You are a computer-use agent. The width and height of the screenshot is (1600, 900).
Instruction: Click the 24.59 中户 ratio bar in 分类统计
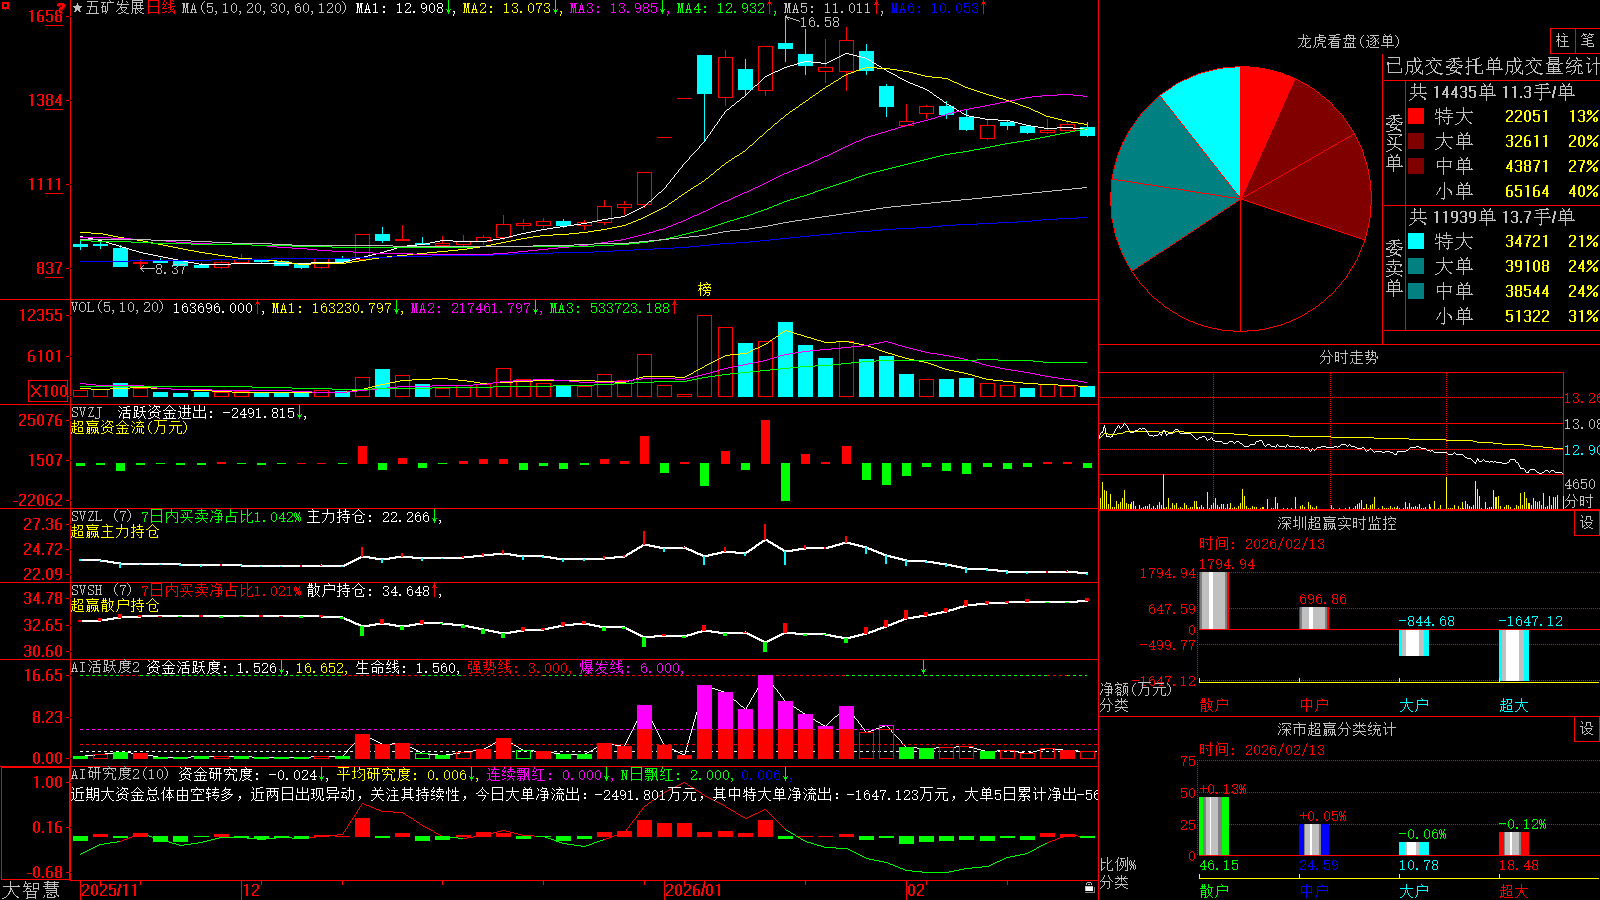(x=1314, y=840)
